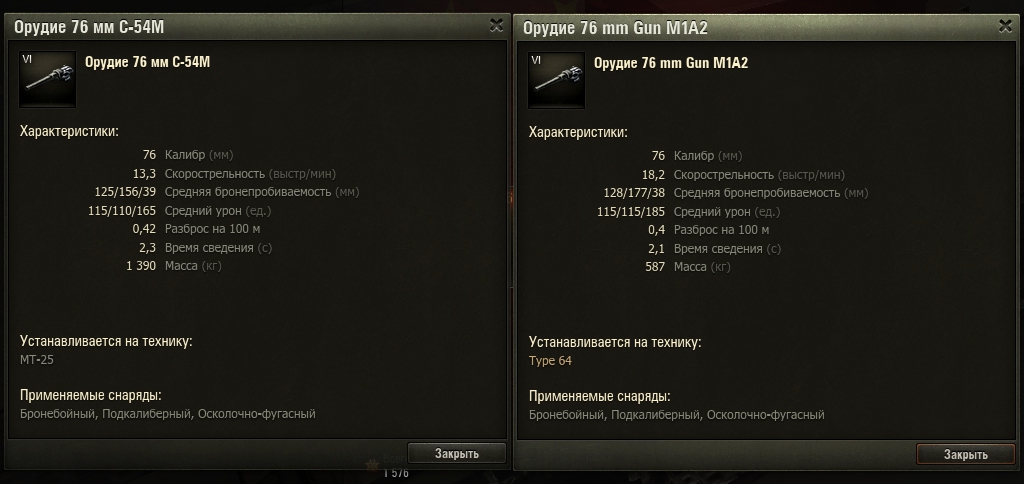Viewport: 1024px width, 484px height.
Task: Click the Gun M1A2 window title bar
Action: pos(767,27)
